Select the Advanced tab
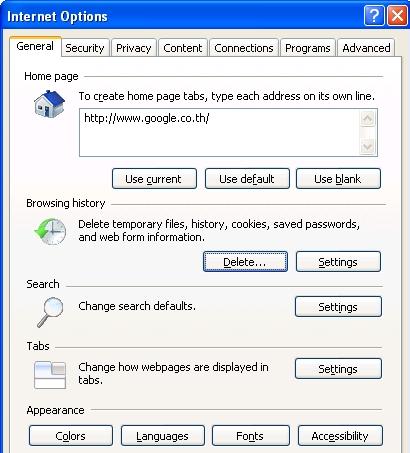Screen dimensions: 410x453 pyautogui.click(x=366, y=48)
